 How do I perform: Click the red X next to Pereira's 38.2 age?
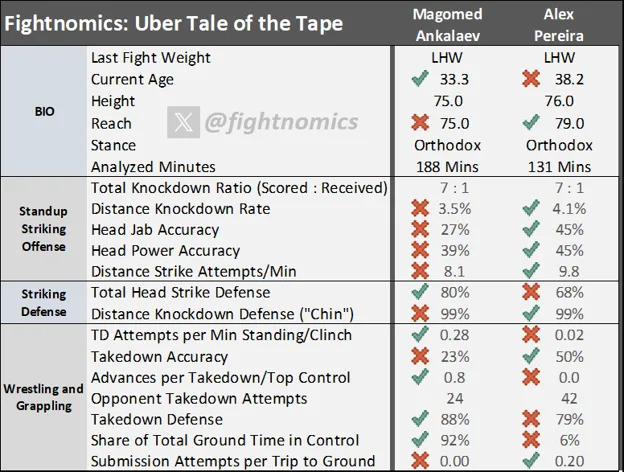tap(518, 79)
